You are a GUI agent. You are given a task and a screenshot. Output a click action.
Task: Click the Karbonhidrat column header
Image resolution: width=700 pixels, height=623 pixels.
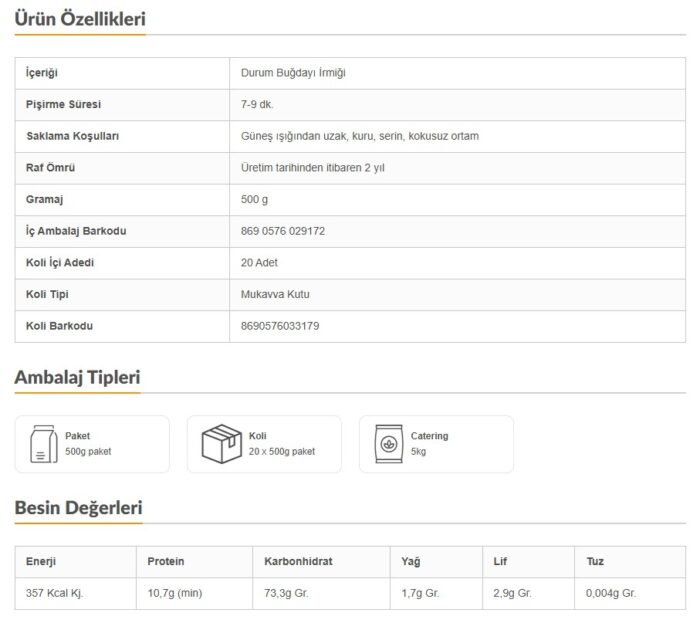click(x=298, y=561)
